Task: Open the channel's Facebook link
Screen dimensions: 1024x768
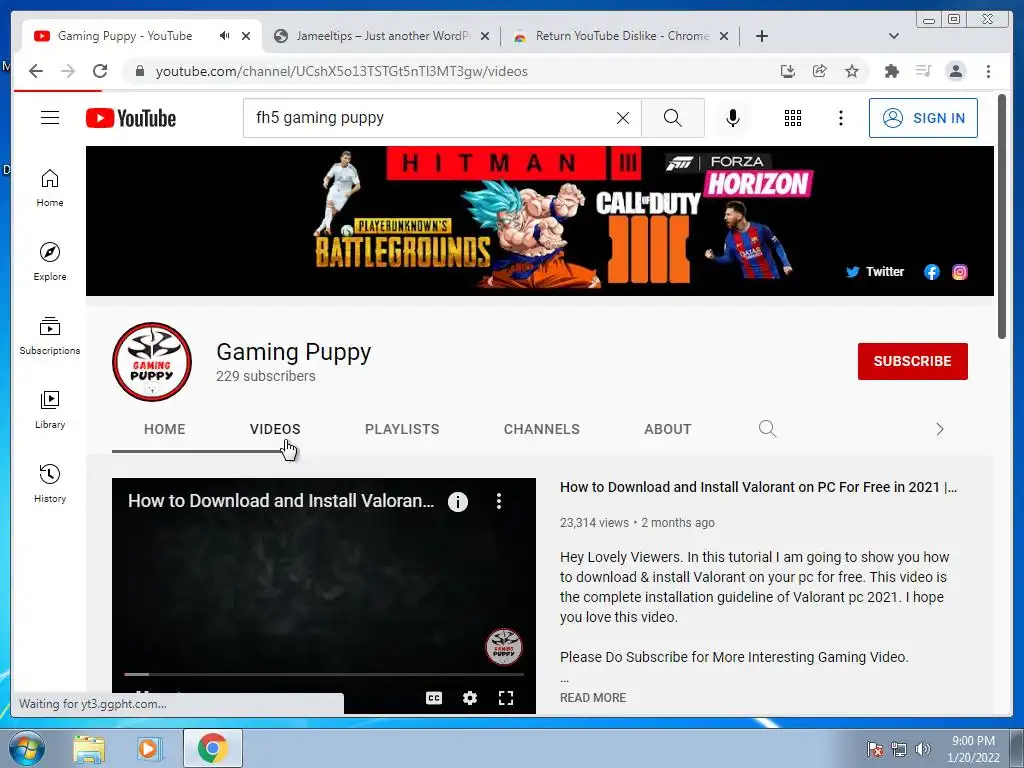Action: tap(932, 272)
